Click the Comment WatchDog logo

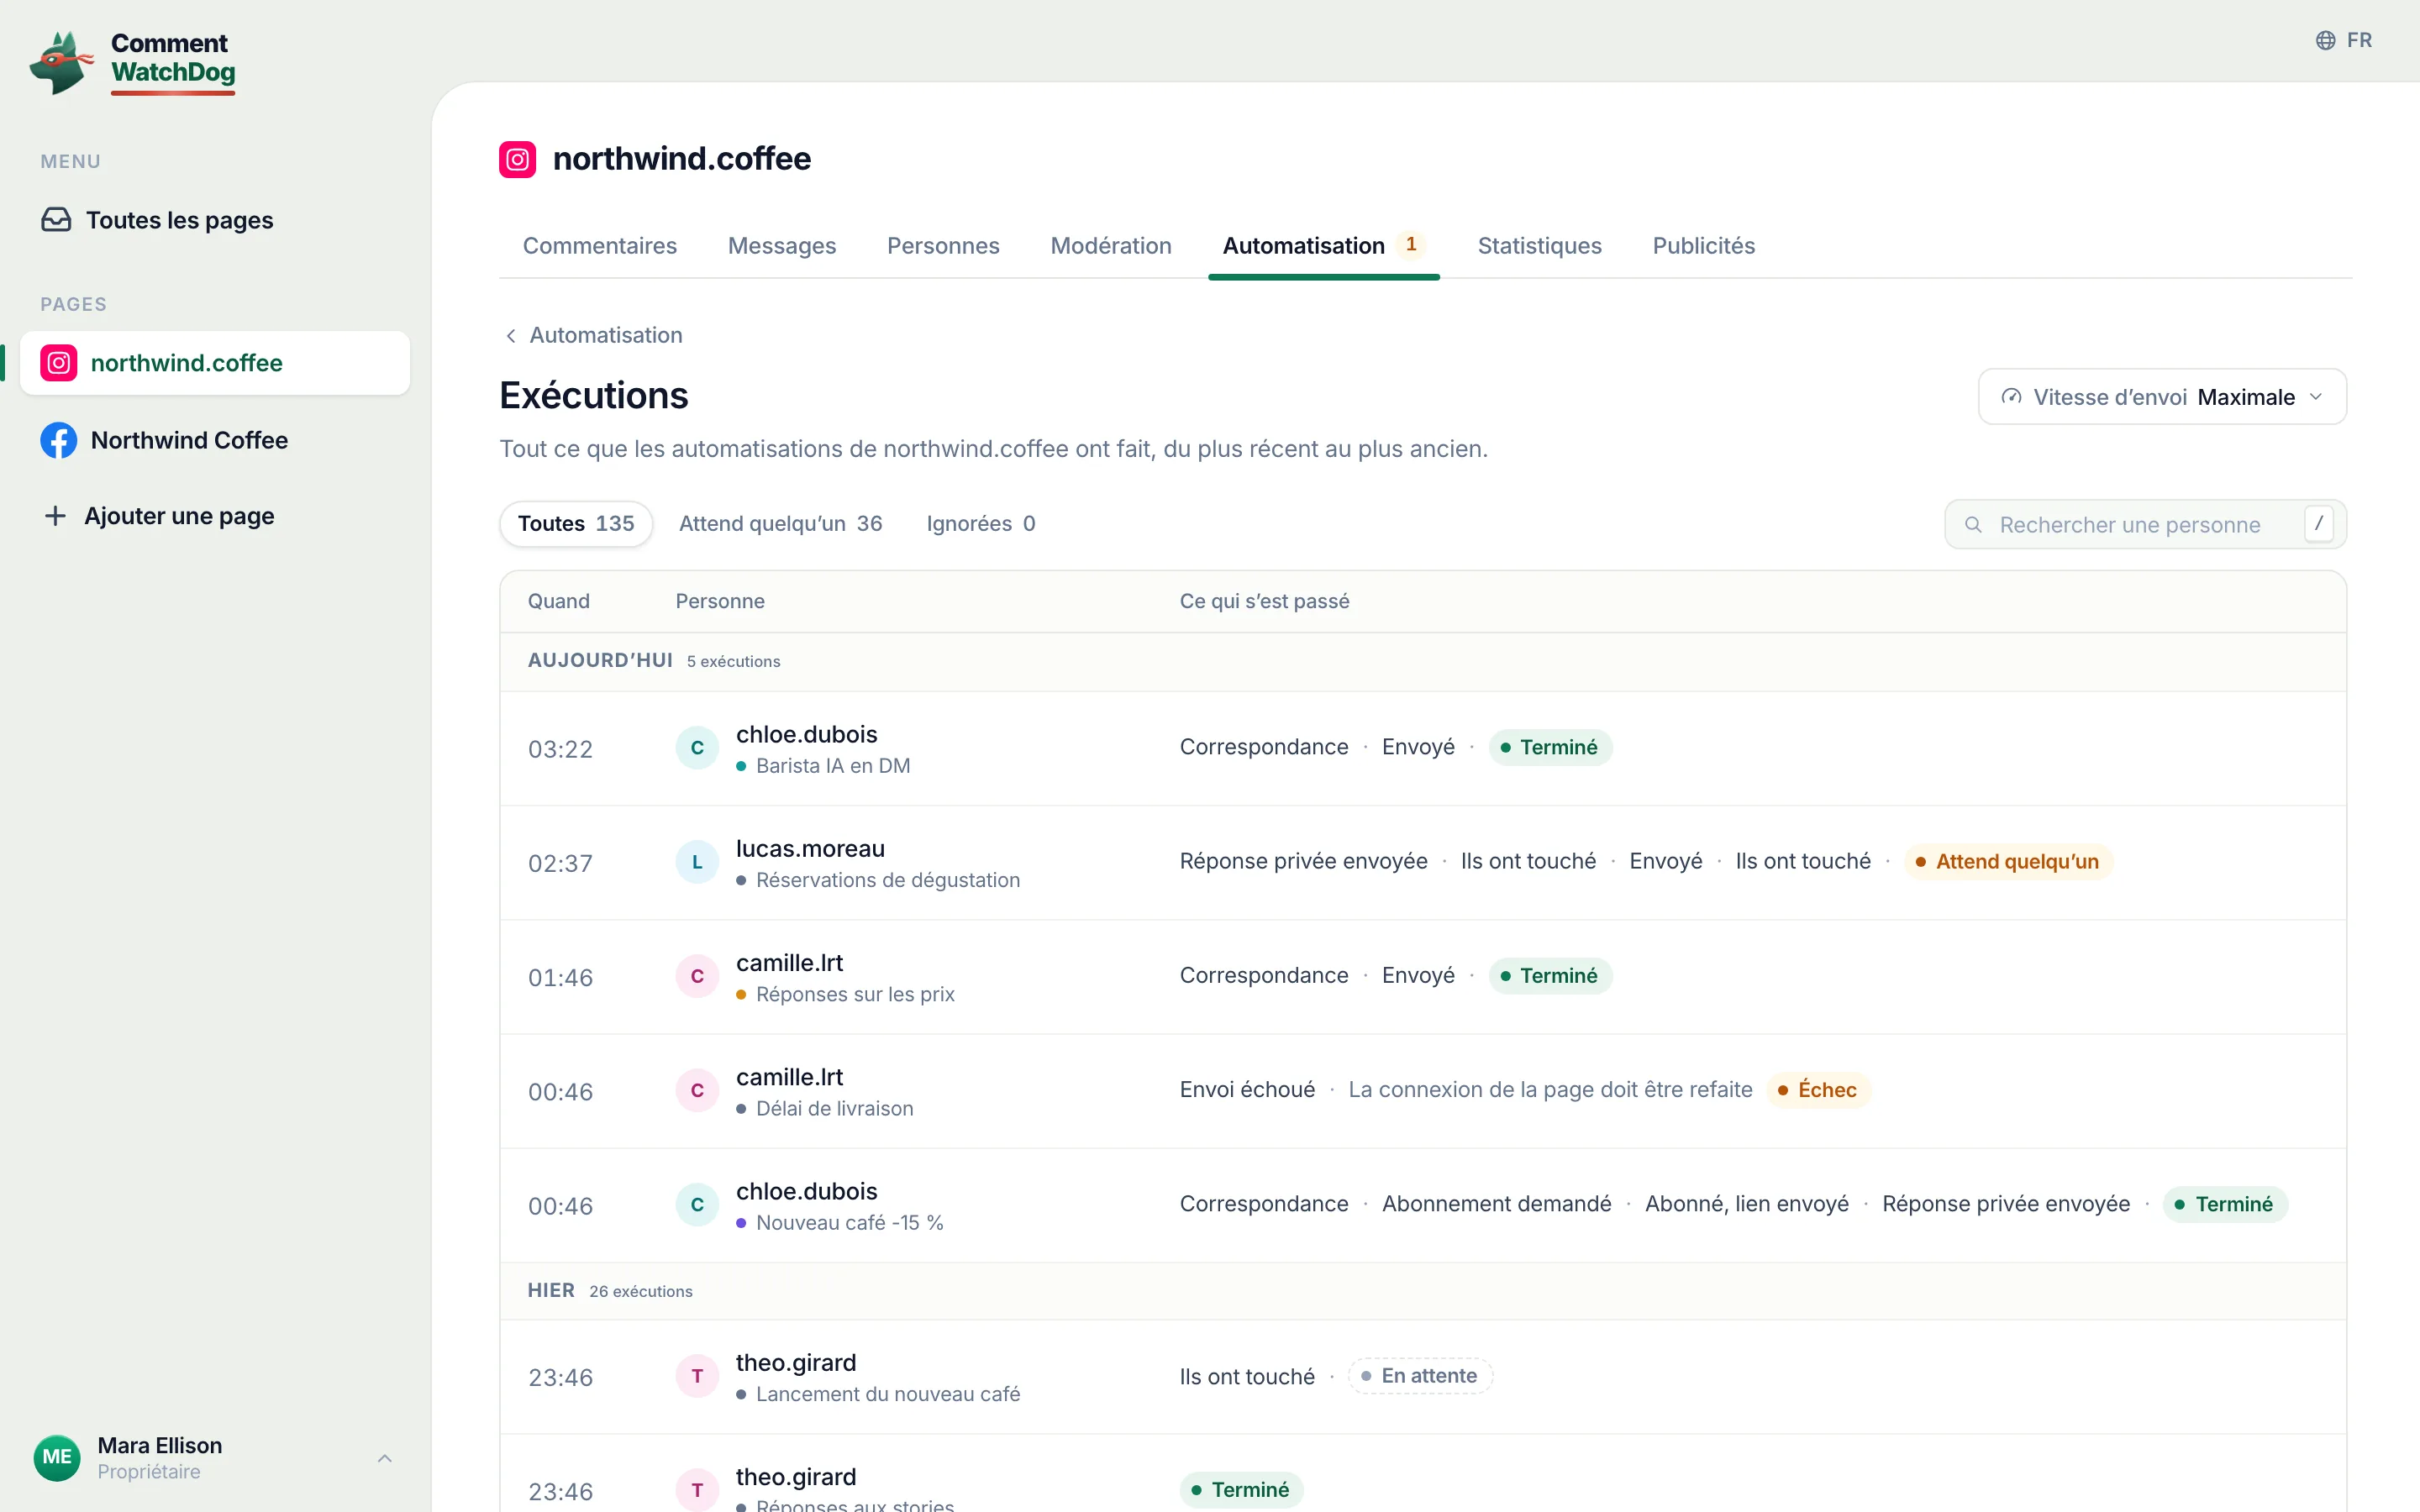133,62
